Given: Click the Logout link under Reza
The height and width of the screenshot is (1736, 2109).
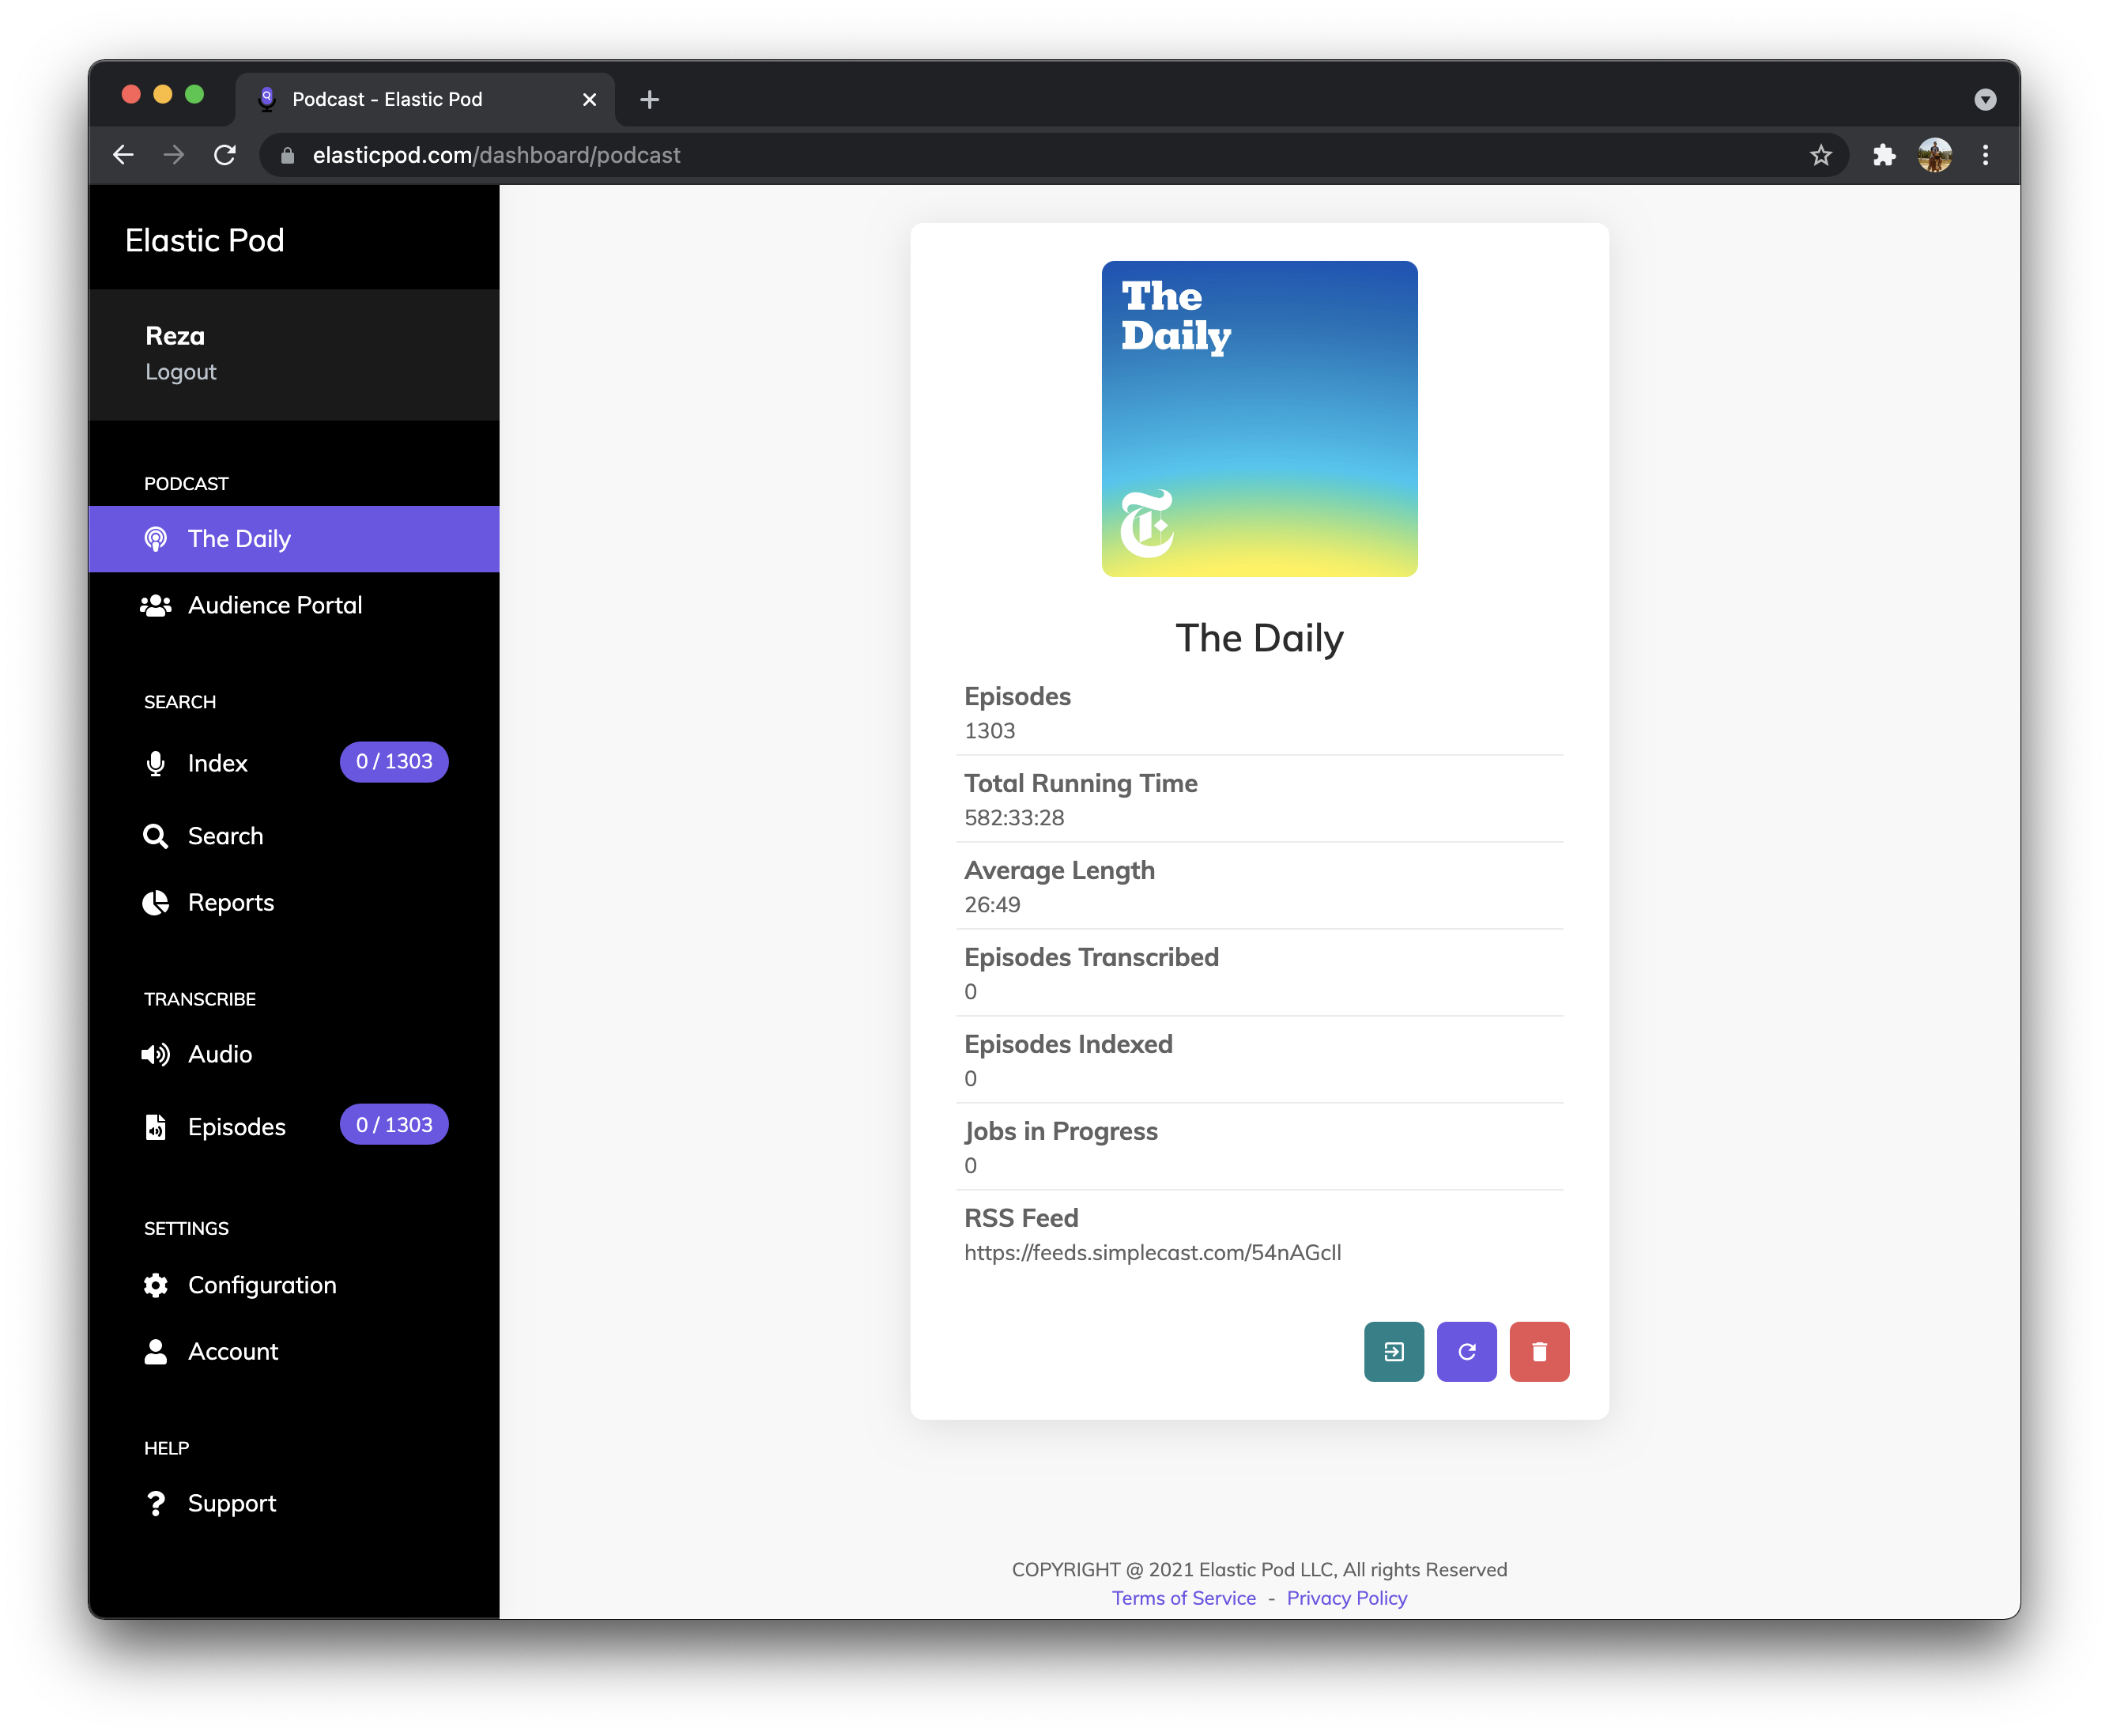Looking at the screenshot, I should click(181, 372).
